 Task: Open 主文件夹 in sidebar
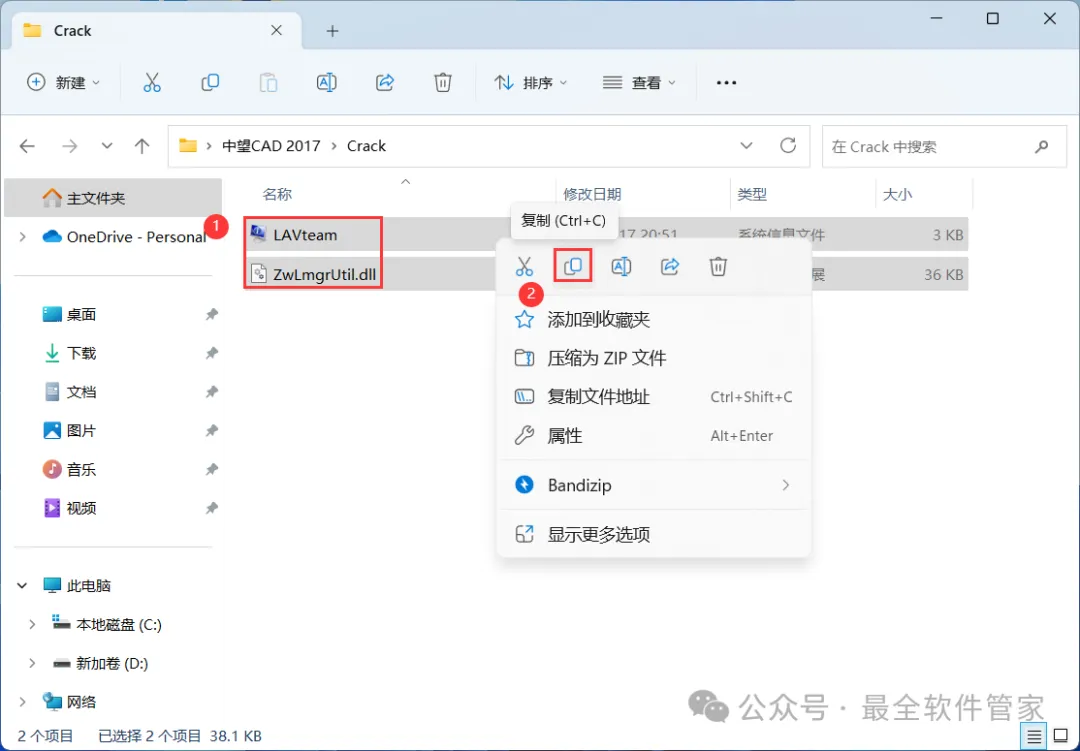[x=113, y=198]
